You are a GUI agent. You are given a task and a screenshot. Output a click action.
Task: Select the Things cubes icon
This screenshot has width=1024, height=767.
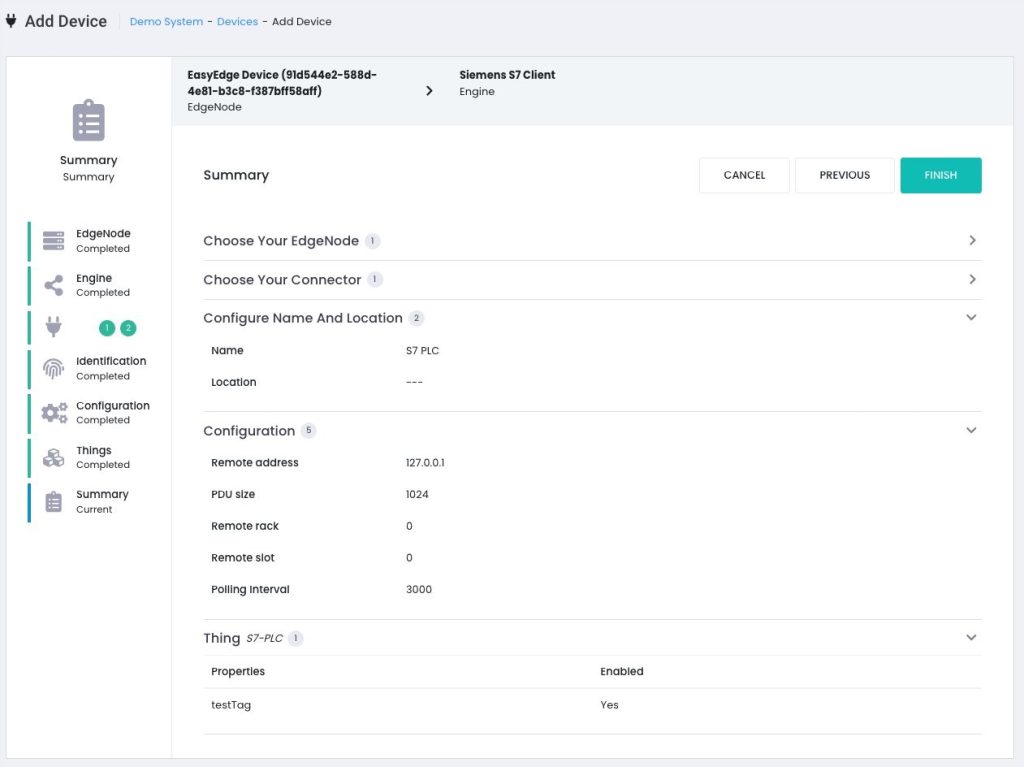(54, 457)
